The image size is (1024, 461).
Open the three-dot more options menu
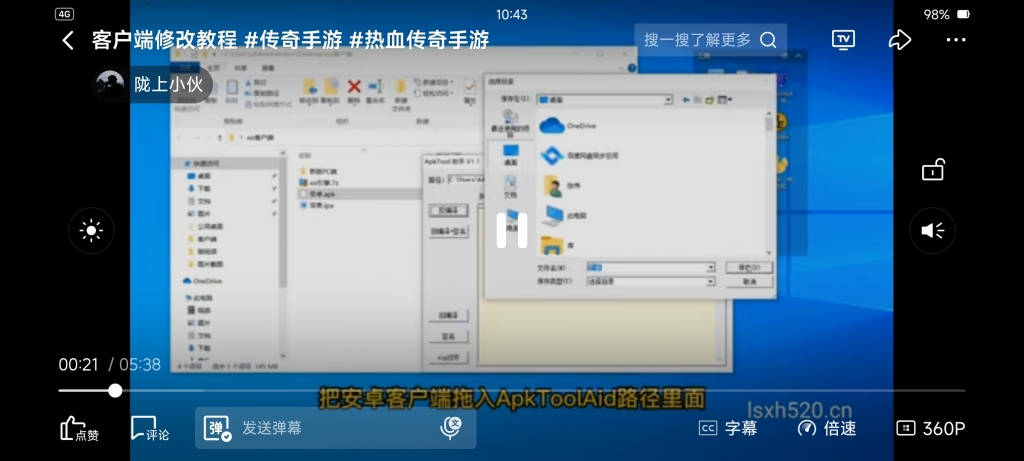(955, 40)
